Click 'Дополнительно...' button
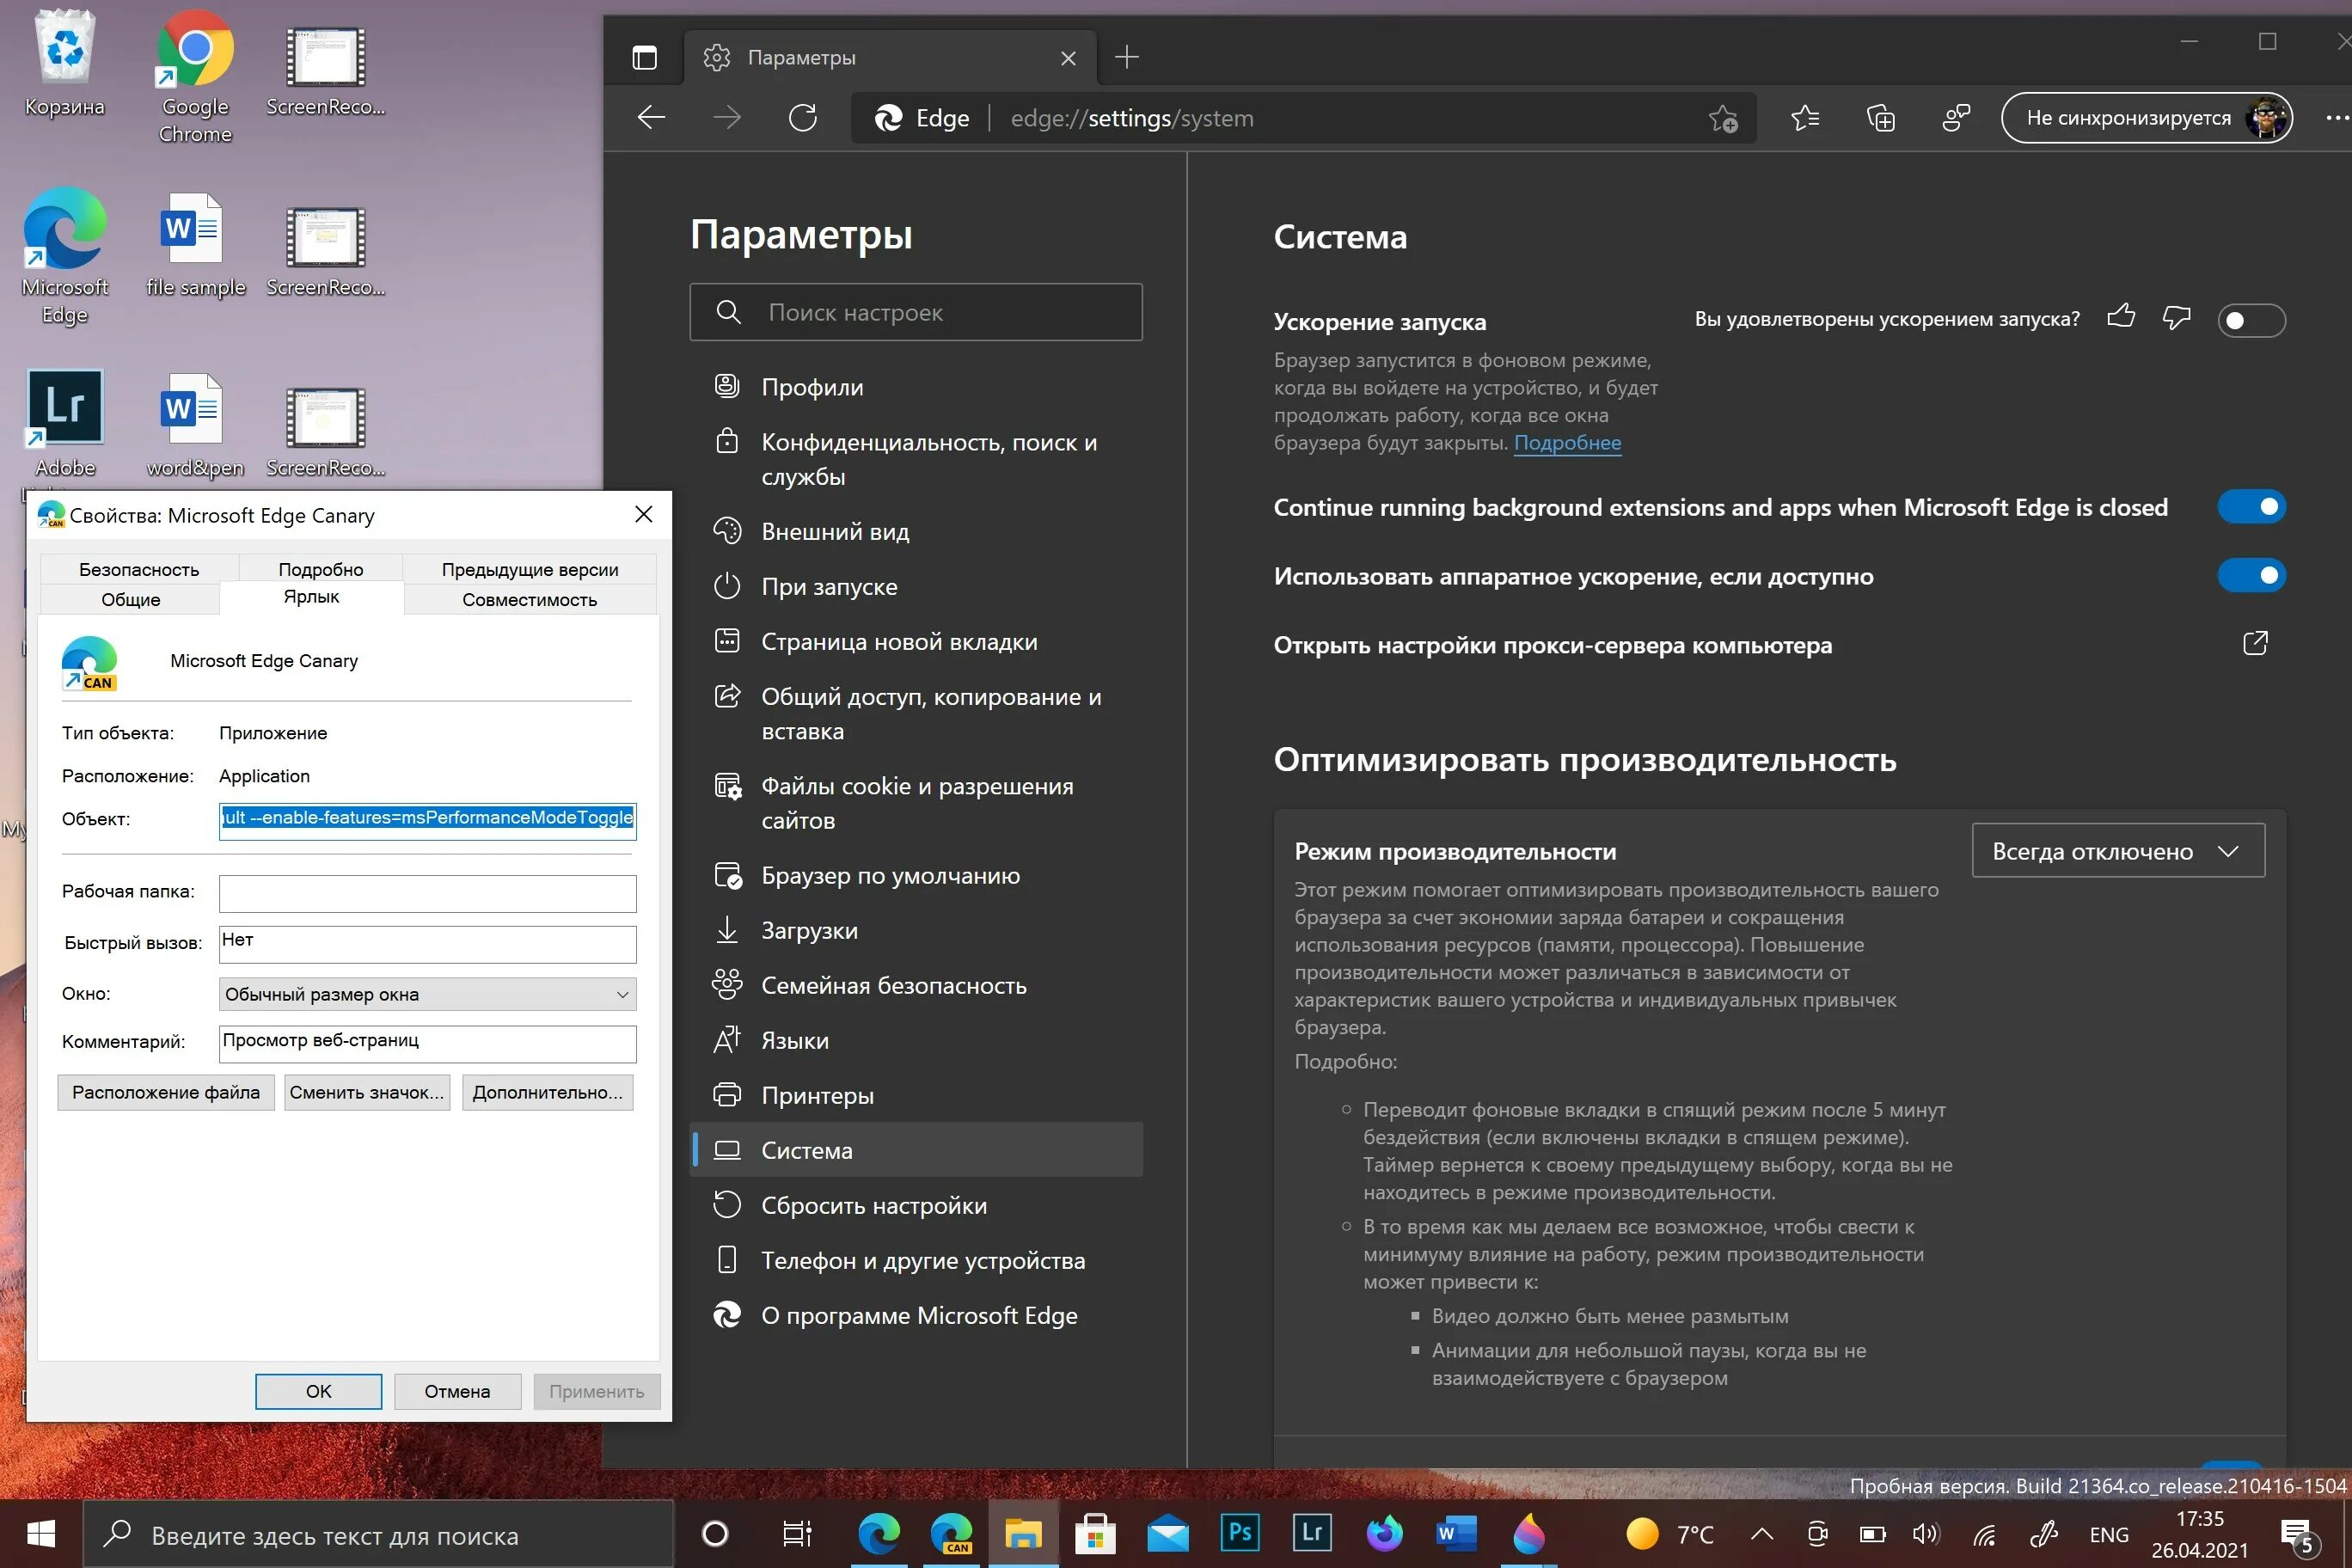 [x=547, y=1092]
